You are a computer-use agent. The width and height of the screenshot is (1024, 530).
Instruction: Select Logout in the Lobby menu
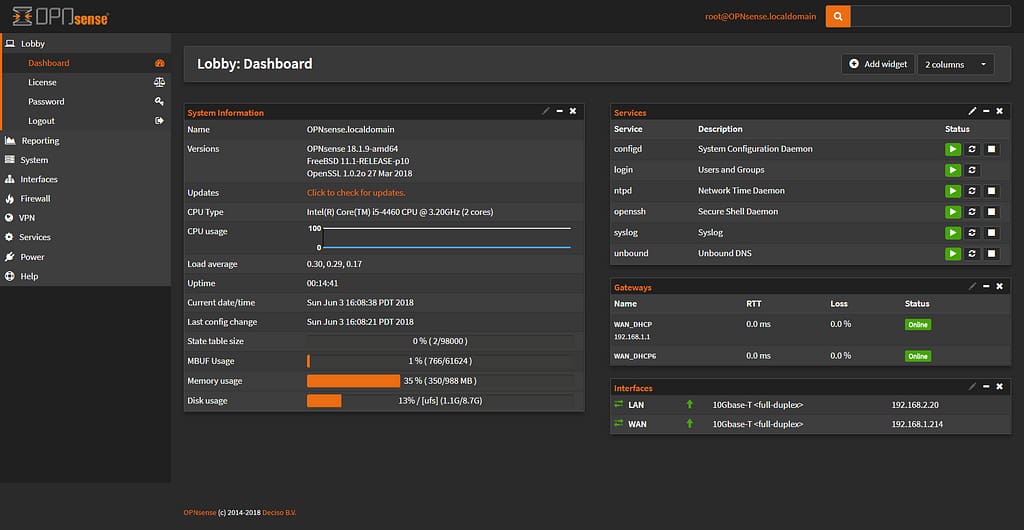[41, 121]
